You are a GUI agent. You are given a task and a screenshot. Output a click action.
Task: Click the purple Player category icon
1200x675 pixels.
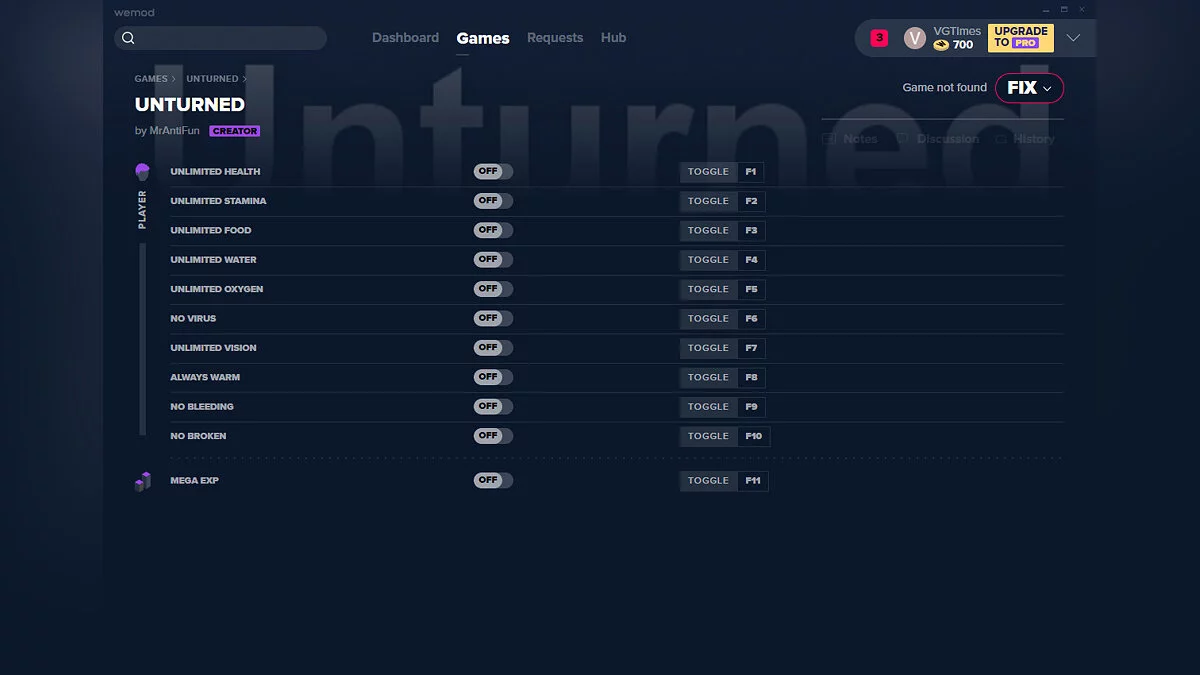point(142,172)
